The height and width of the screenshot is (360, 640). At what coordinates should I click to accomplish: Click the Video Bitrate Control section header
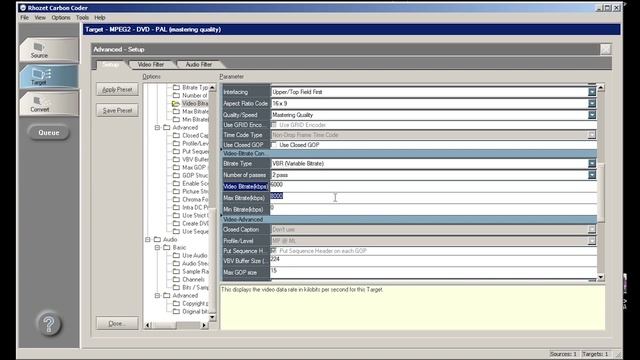point(409,153)
